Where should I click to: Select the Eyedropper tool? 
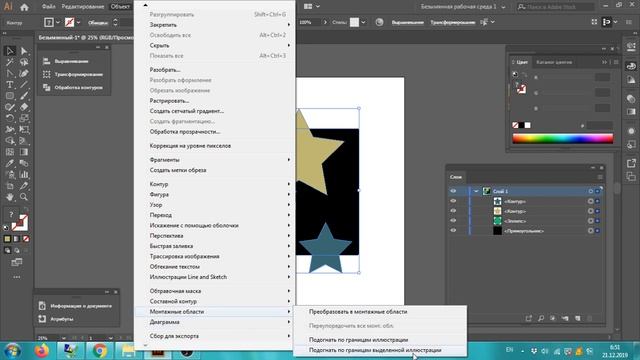[10, 163]
